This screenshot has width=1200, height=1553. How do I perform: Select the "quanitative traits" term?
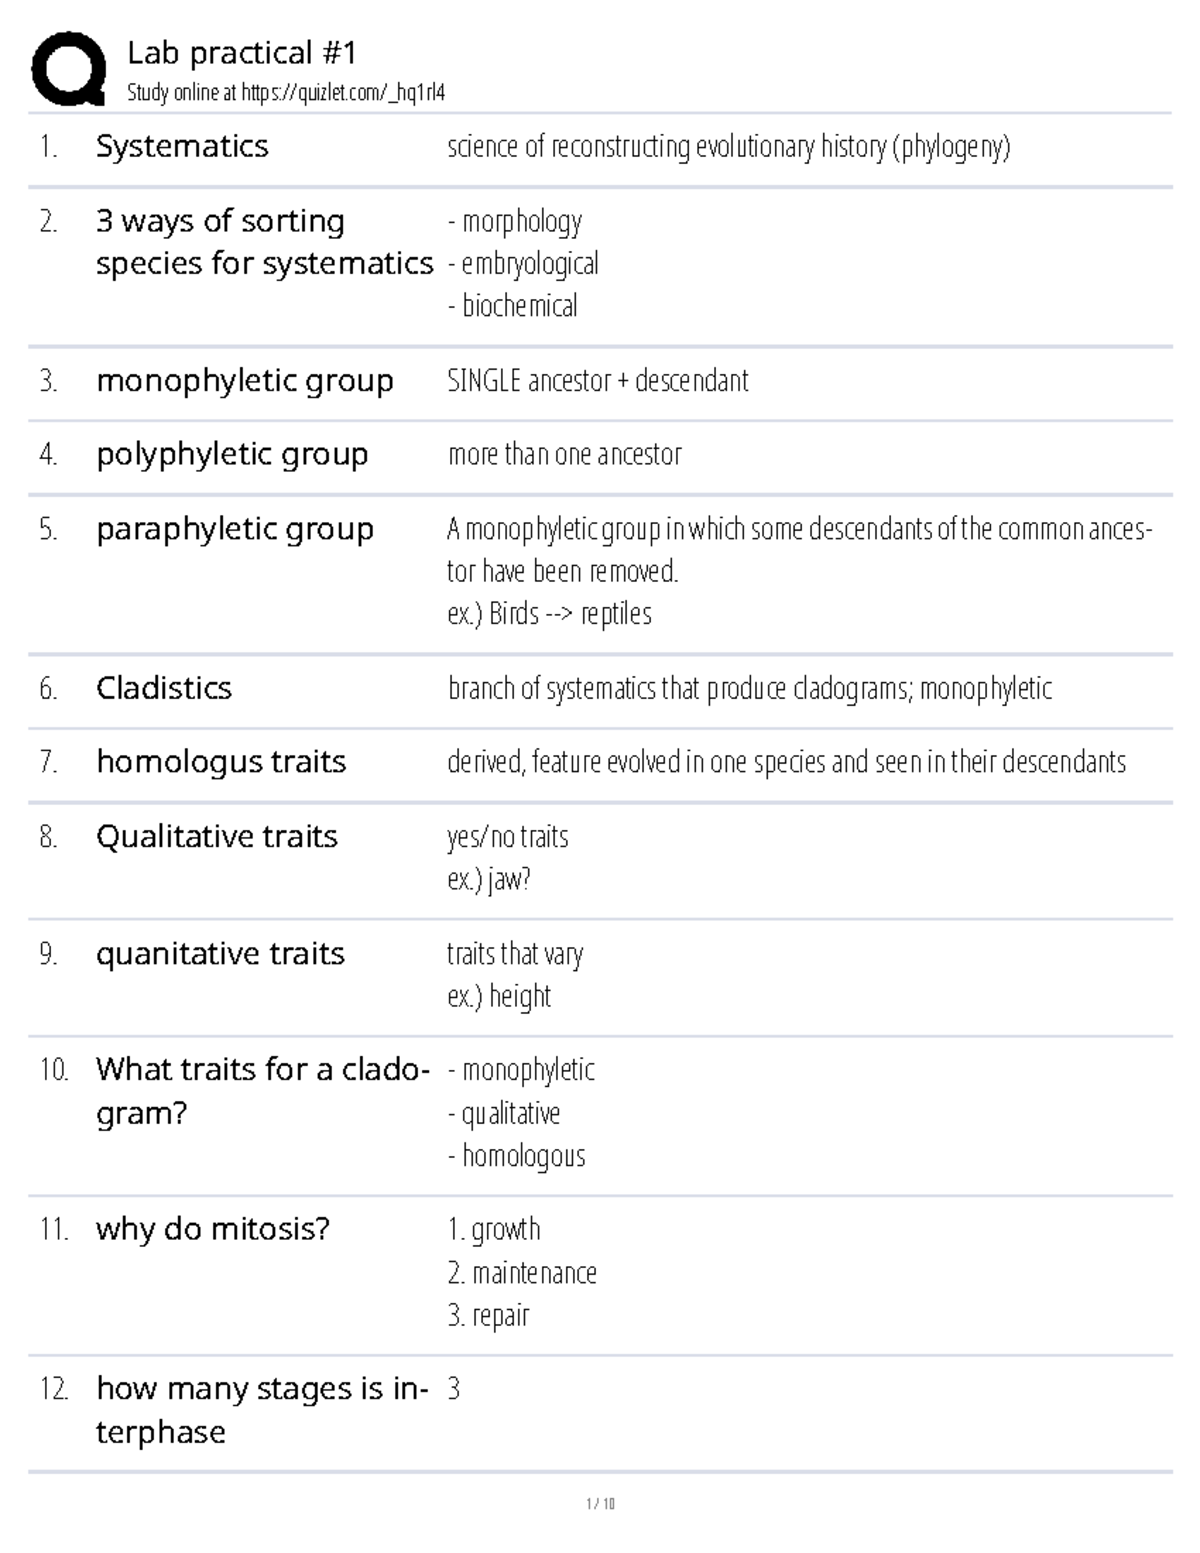coord(220,954)
